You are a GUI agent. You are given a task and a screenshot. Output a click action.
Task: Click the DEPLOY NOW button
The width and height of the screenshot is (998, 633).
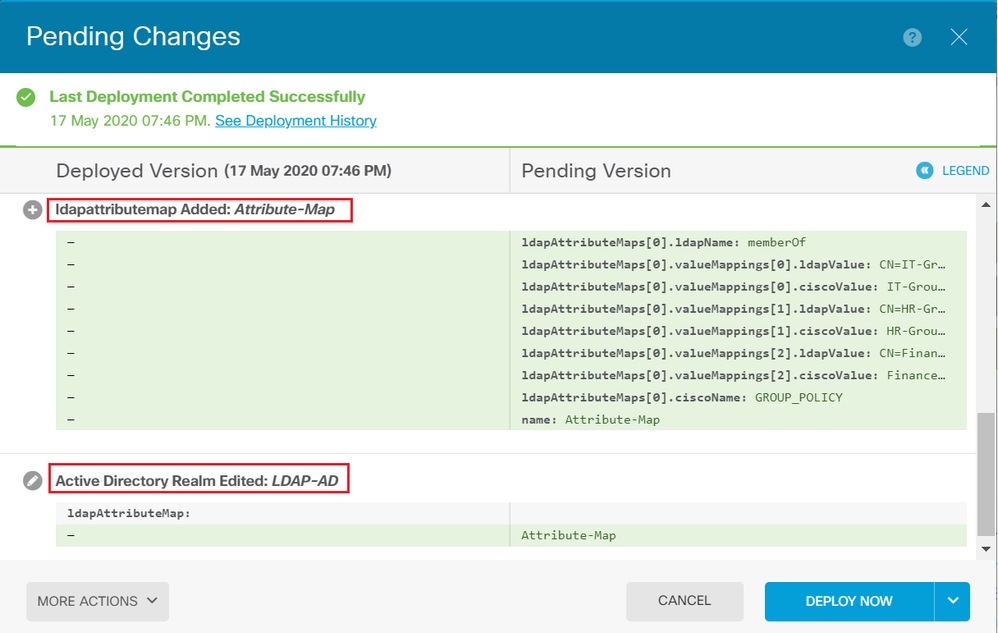coord(849,601)
